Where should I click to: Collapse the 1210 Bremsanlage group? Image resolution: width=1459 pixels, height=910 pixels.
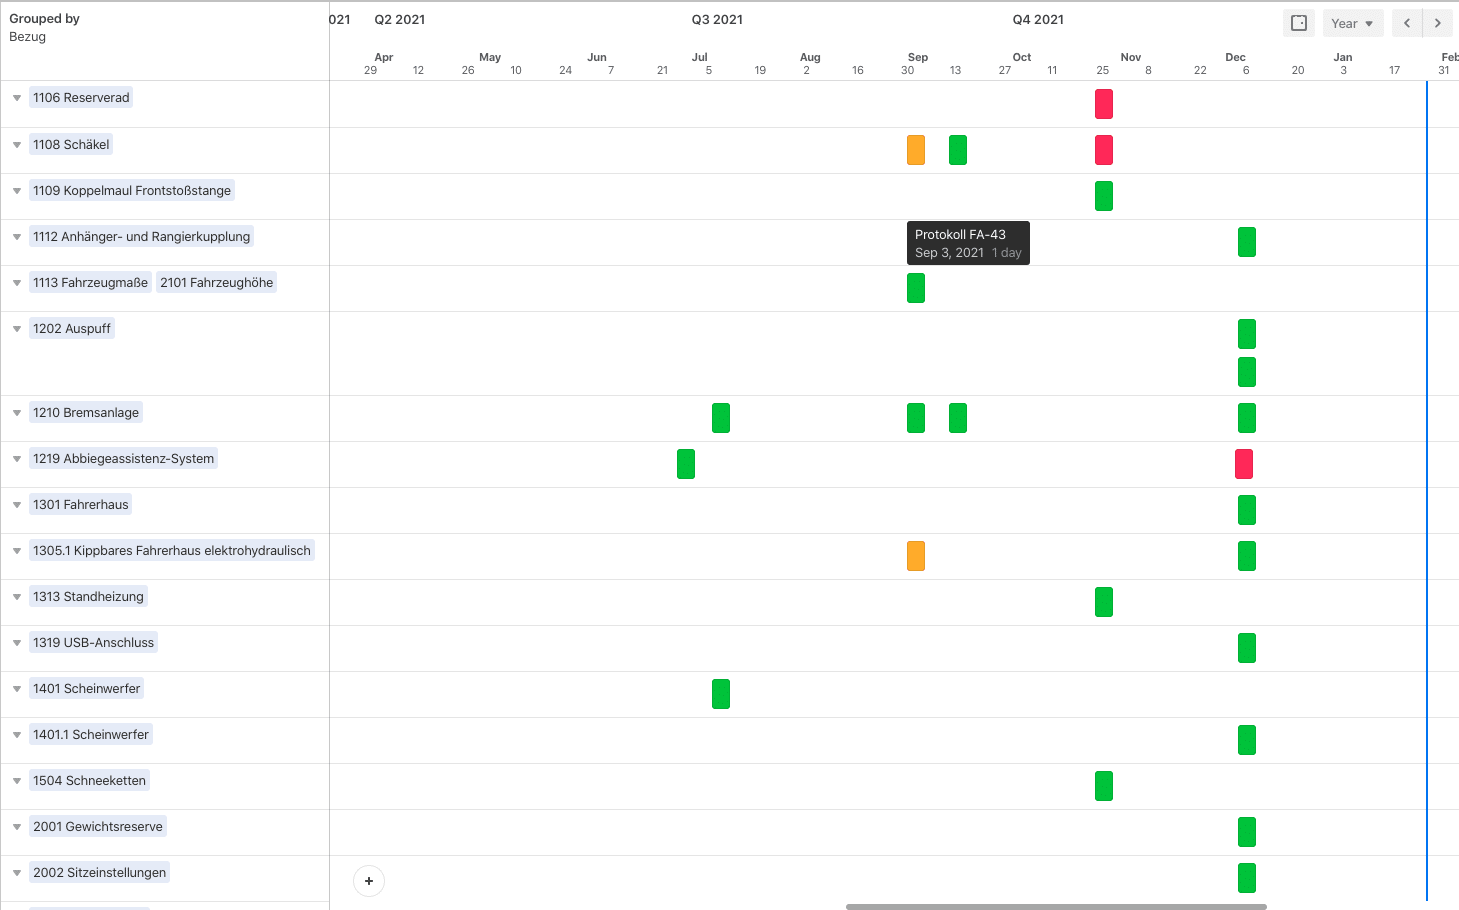(x=17, y=413)
